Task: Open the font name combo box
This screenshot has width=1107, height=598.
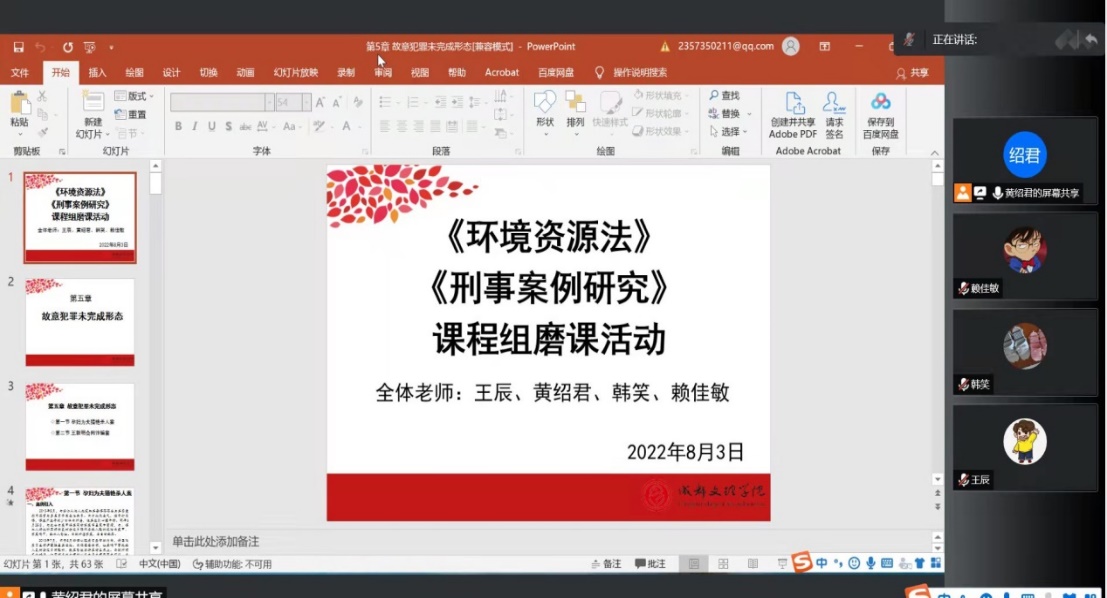Action: click(221, 102)
